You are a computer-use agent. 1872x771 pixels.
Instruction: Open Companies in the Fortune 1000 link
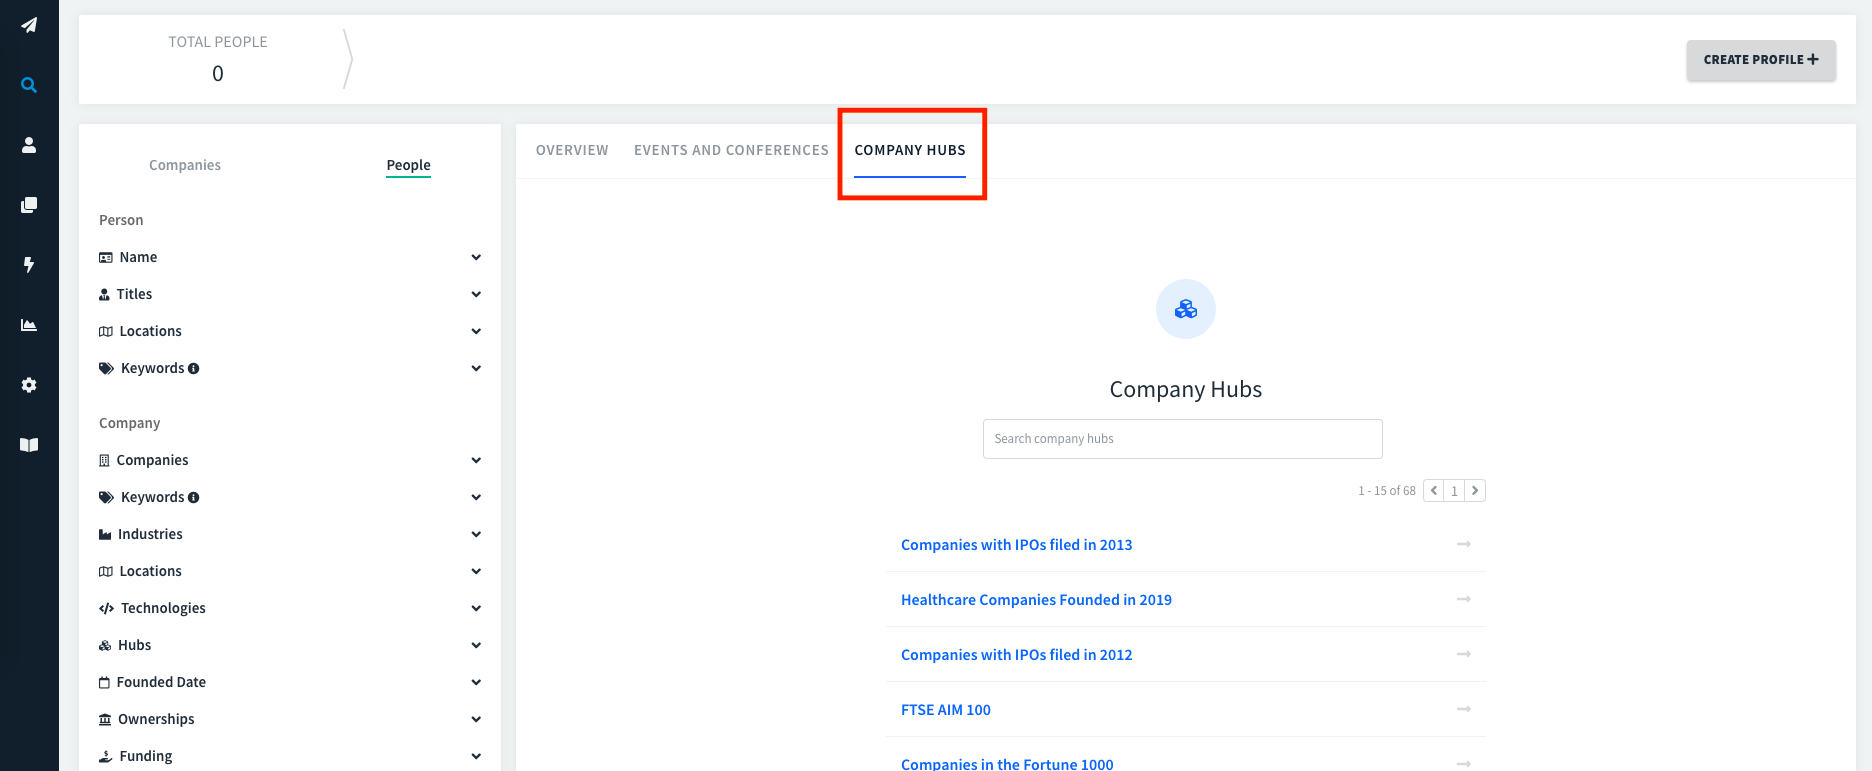(1007, 763)
